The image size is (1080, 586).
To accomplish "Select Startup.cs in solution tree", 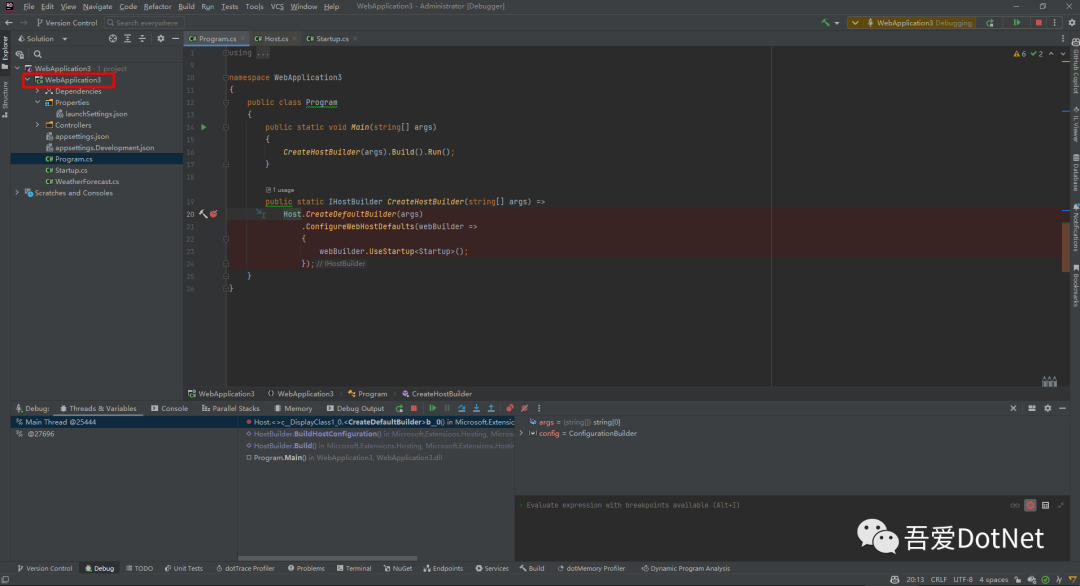I will pyautogui.click(x=71, y=170).
